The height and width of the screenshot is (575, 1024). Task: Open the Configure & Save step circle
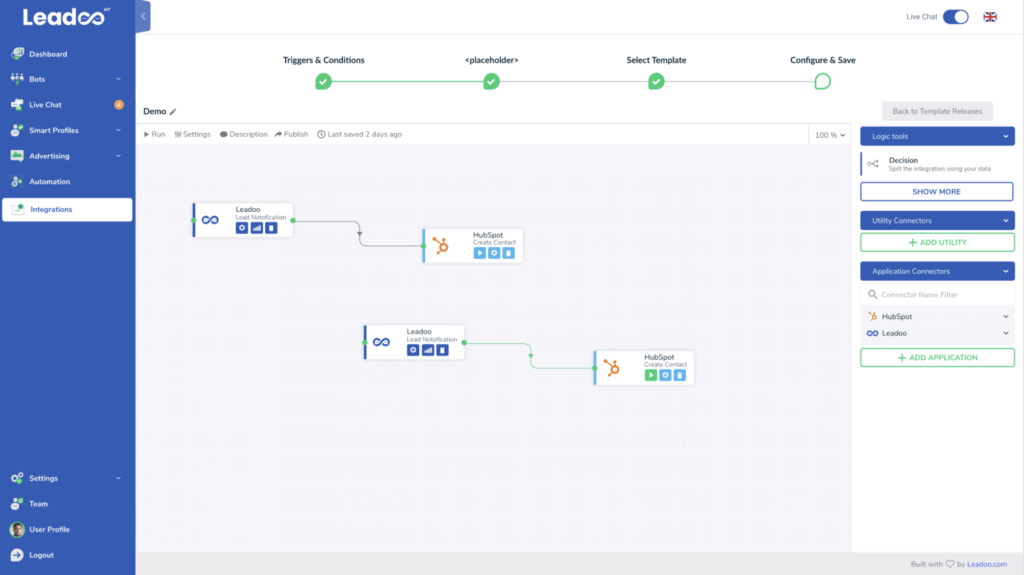click(822, 82)
